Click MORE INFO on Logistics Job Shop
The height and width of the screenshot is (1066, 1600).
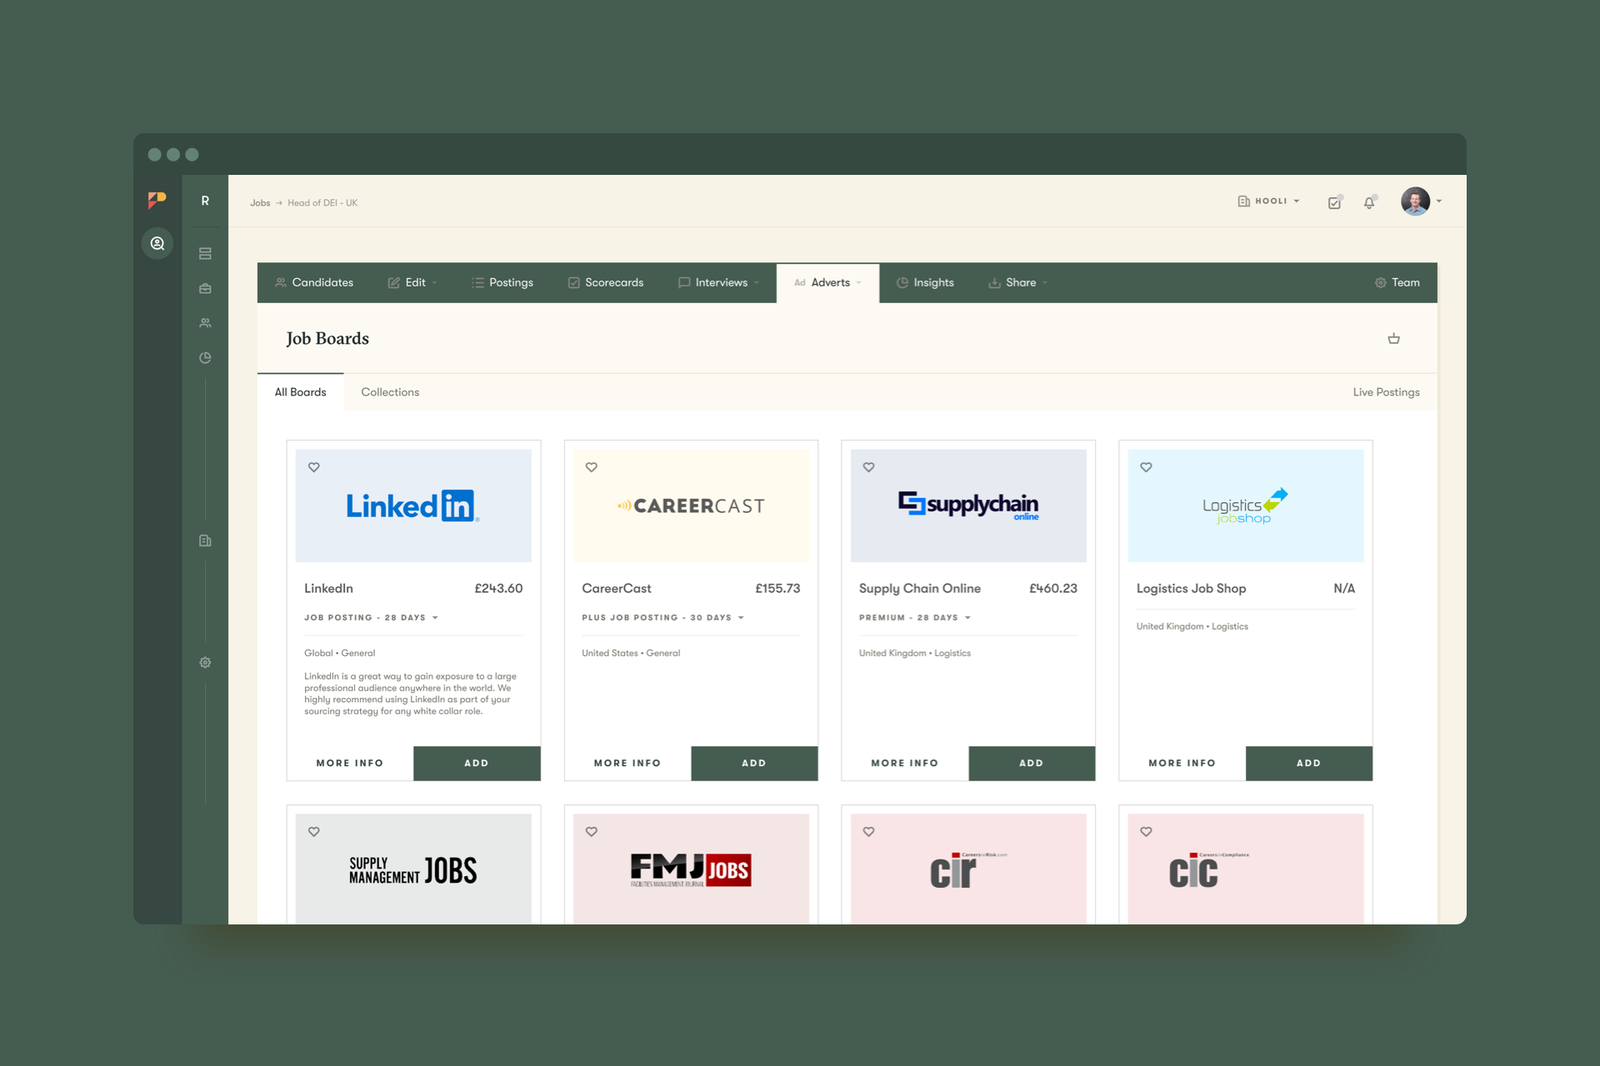click(x=1181, y=763)
